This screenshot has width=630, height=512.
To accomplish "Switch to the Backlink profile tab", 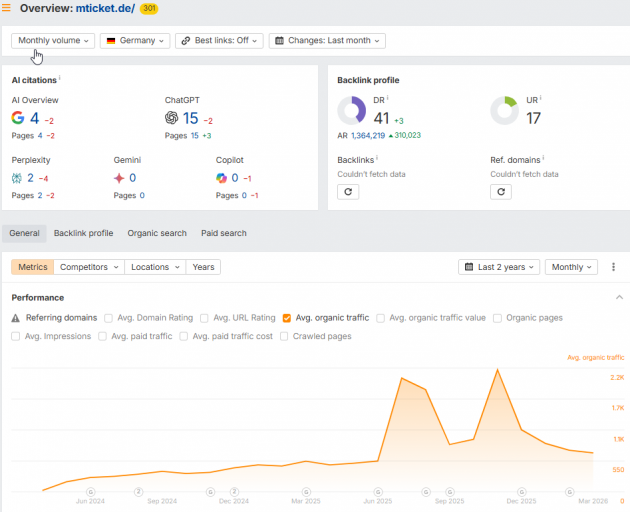I will 84,233.
